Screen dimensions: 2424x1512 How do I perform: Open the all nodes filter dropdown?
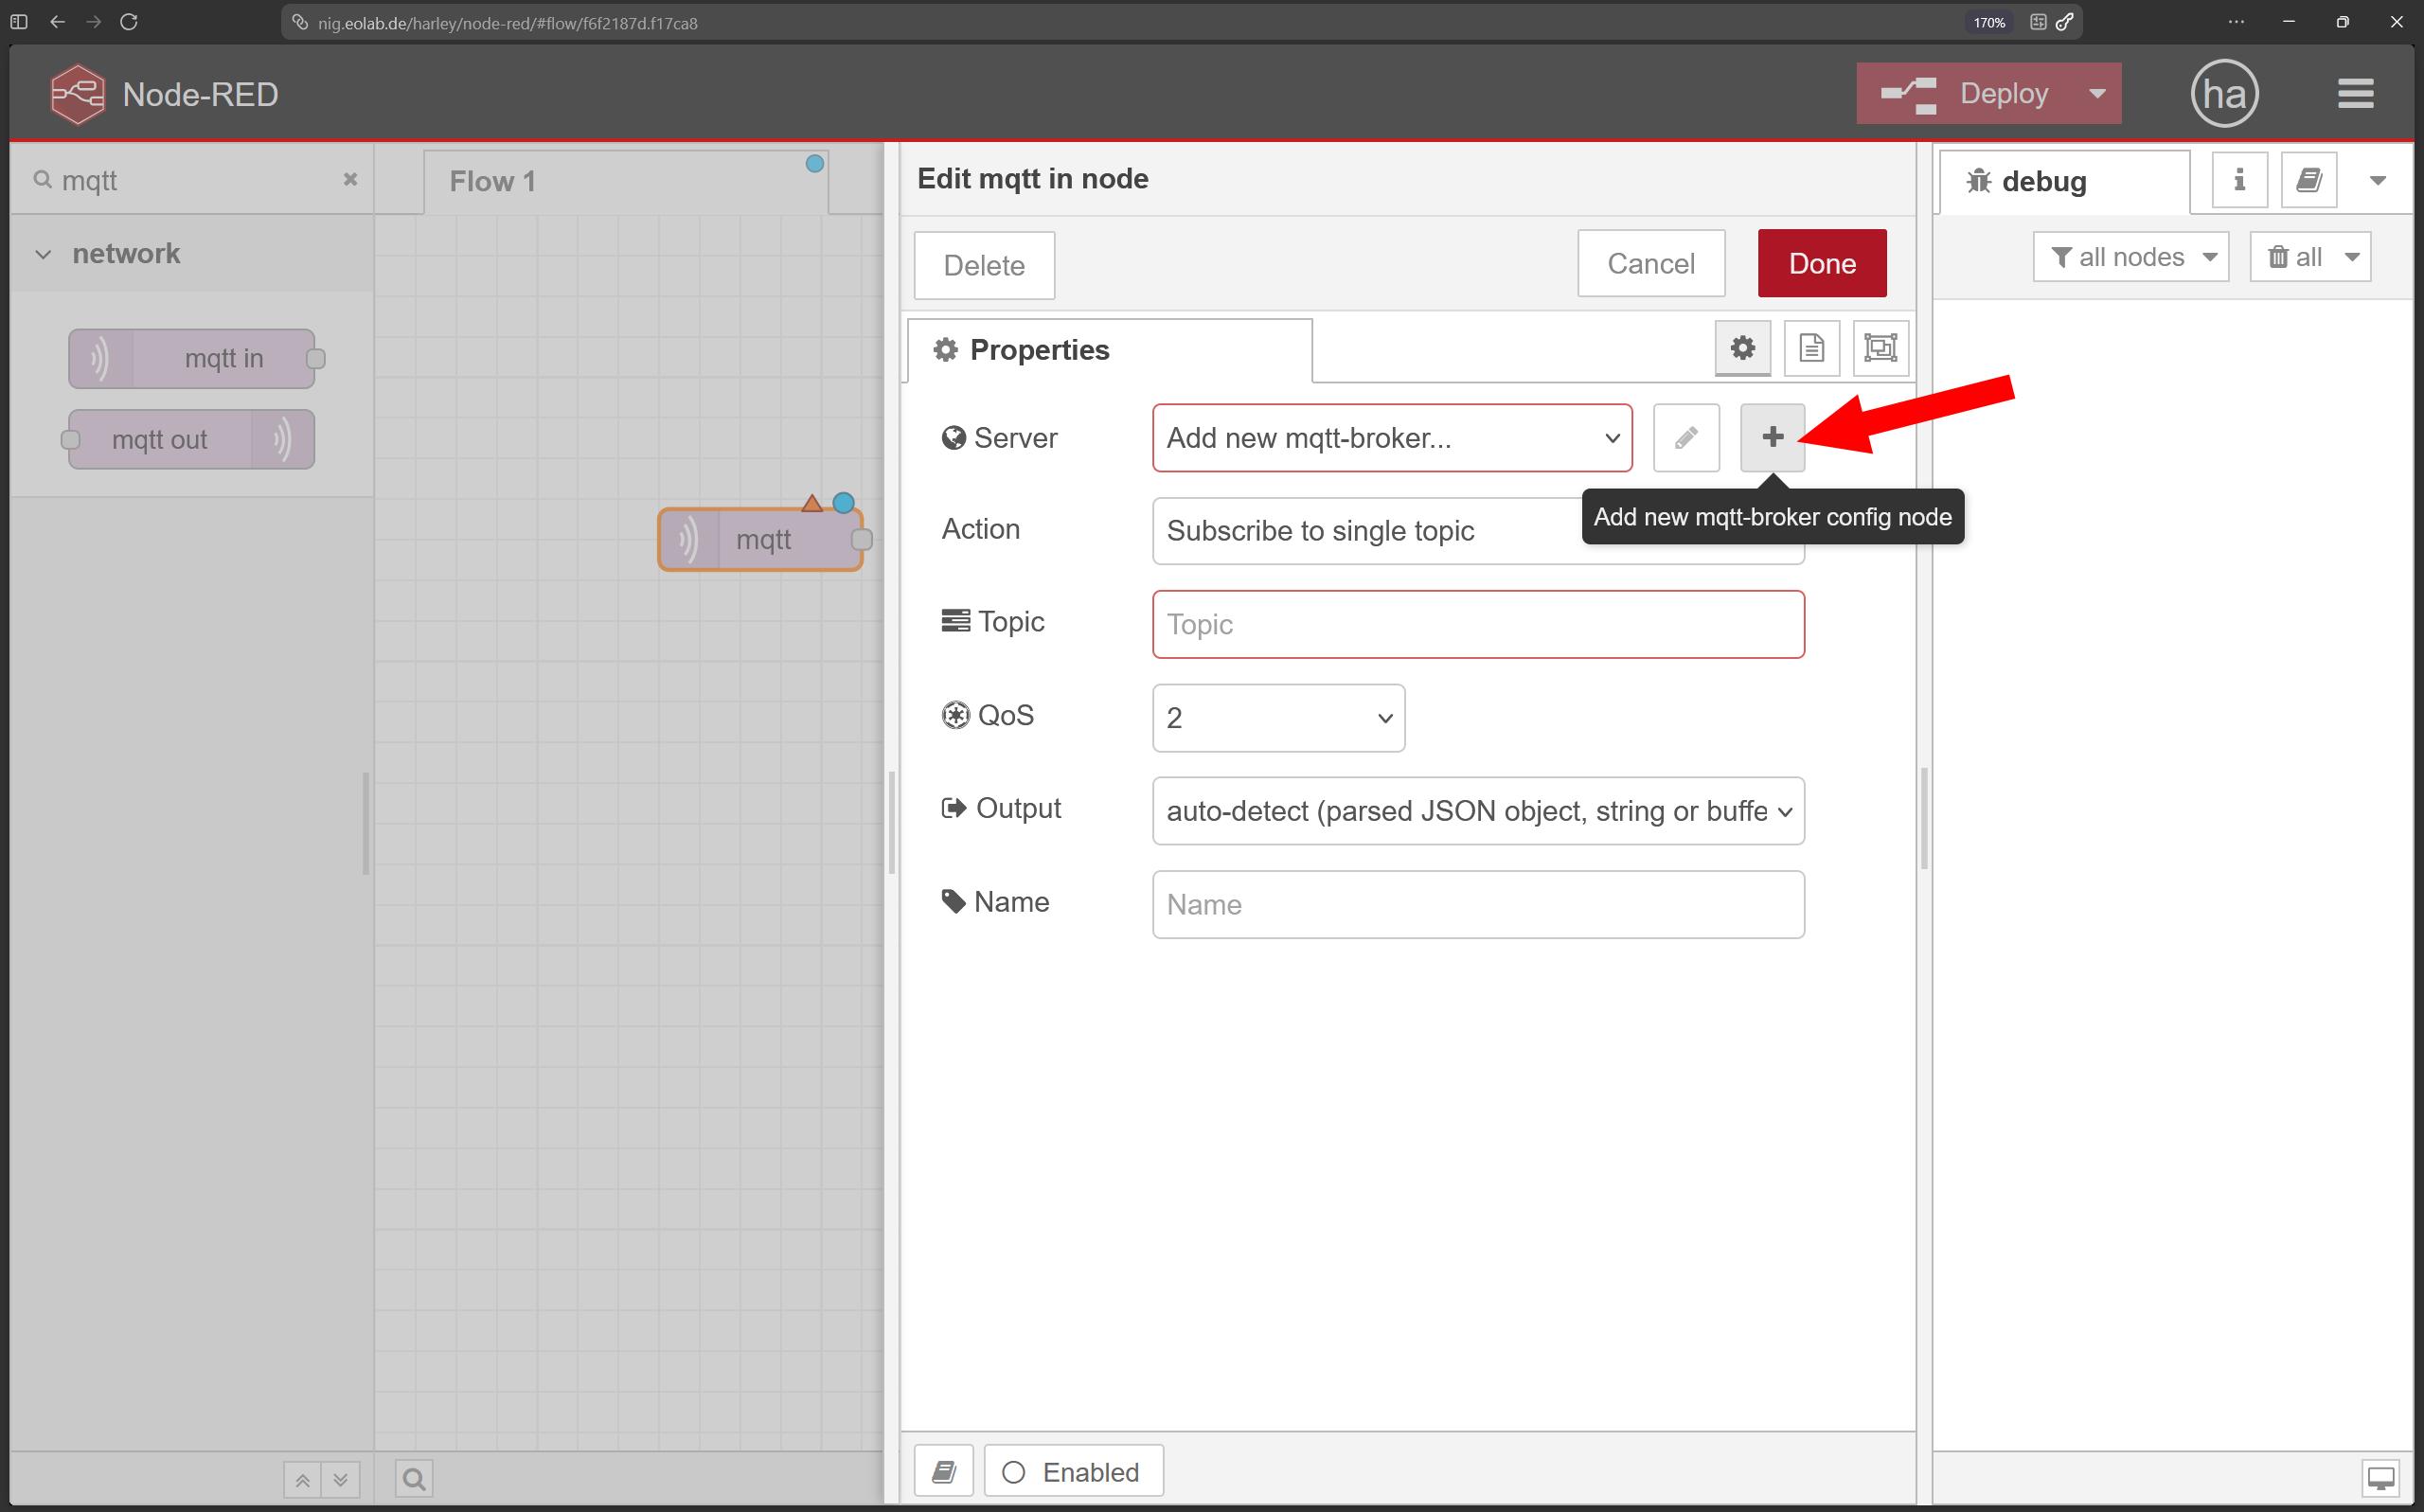coord(2131,257)
